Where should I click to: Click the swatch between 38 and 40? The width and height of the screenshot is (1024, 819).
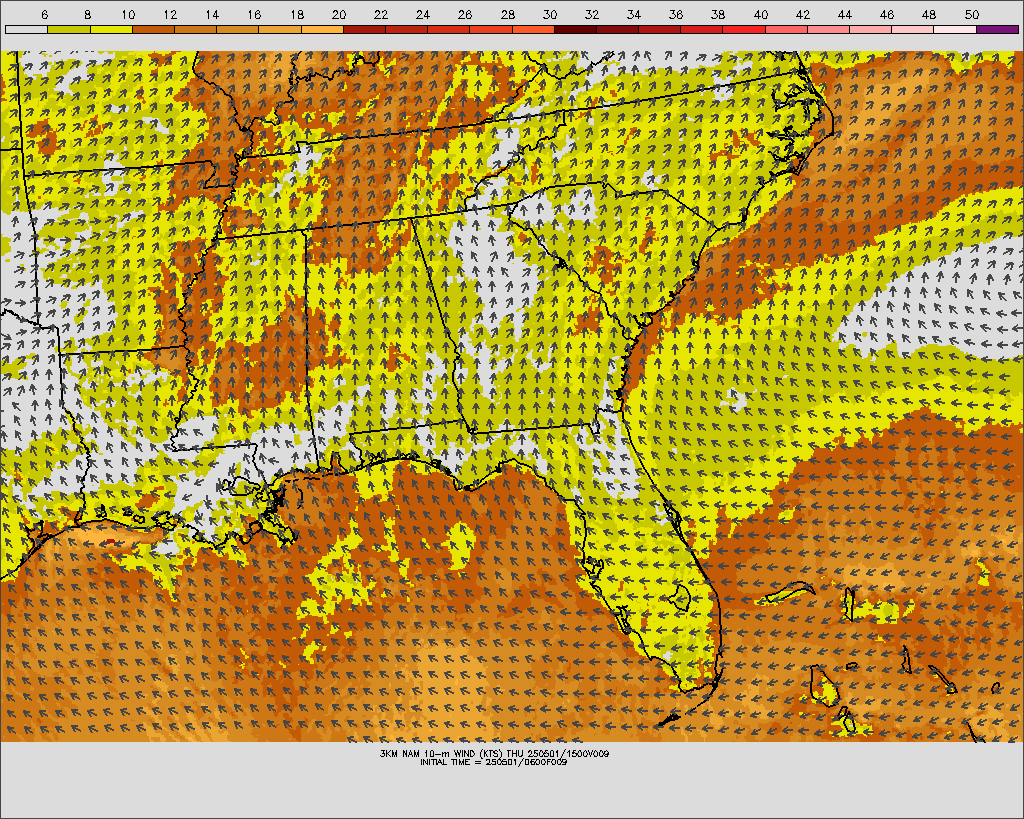[744, 29]
